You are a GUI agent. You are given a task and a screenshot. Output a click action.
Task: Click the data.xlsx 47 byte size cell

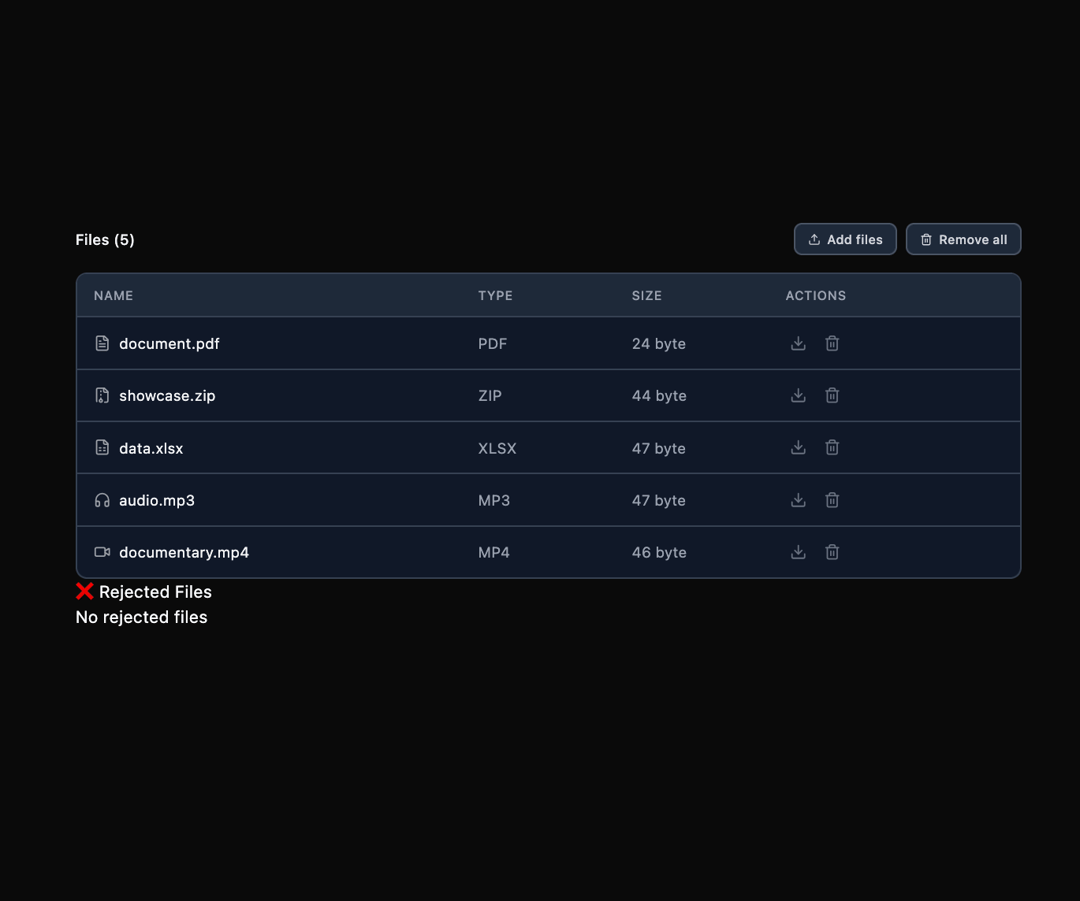point(658,448)
